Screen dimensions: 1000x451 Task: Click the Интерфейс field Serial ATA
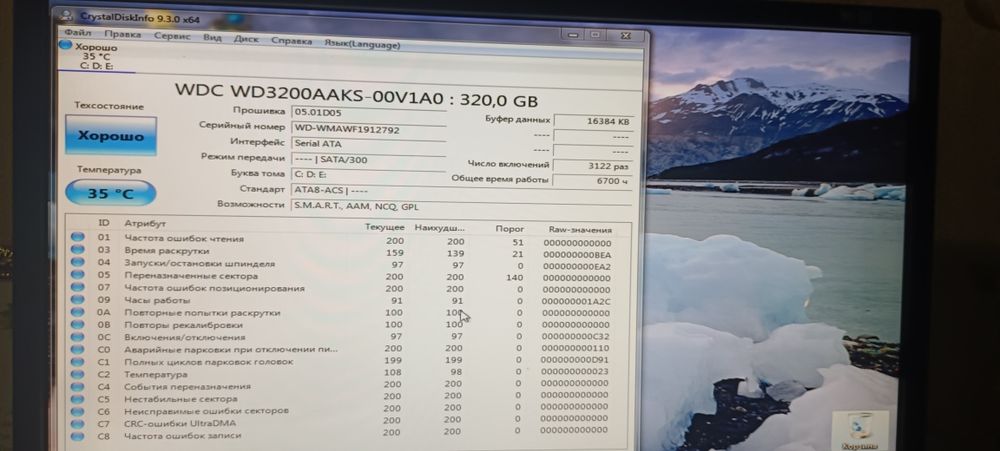click(x=368, y=144)
